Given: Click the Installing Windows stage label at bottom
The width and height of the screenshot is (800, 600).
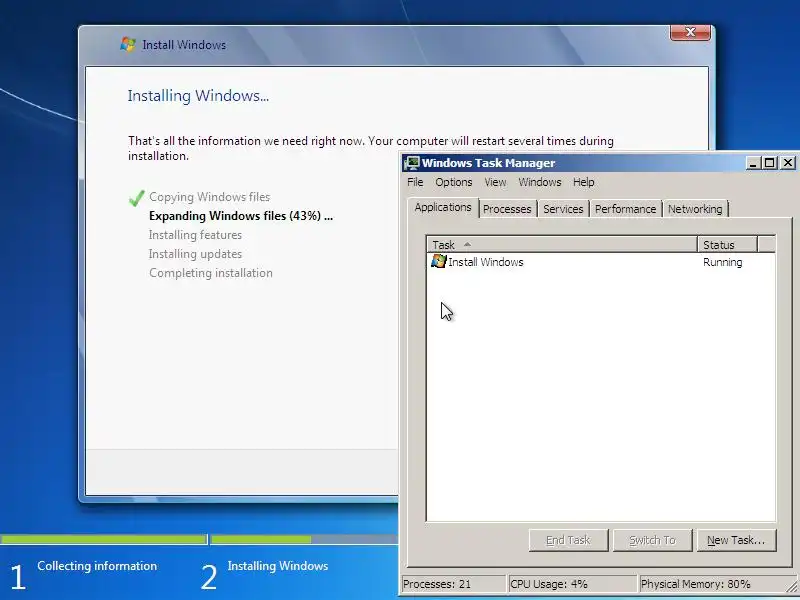Looking at the screenshot, I should (x=278, y=566).
